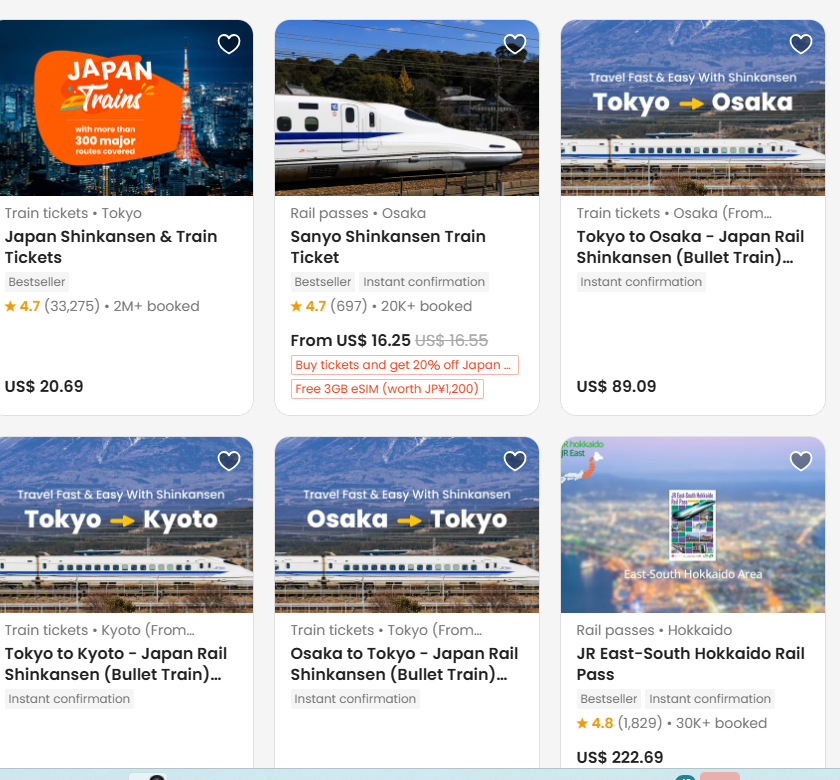Click heart icon on Sanyo Shinkansen card
This screenshot has height=780, width=840.
click(515, 44)
